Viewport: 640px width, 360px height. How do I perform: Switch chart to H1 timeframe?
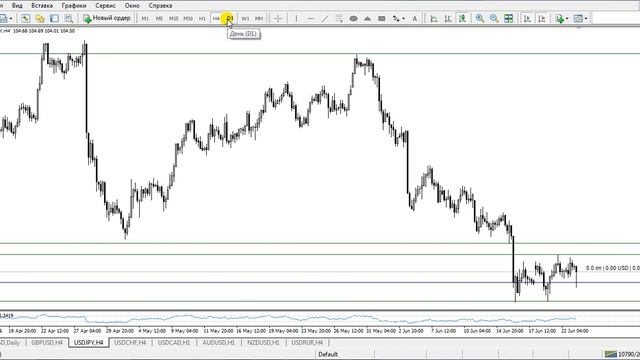(202, 18)
